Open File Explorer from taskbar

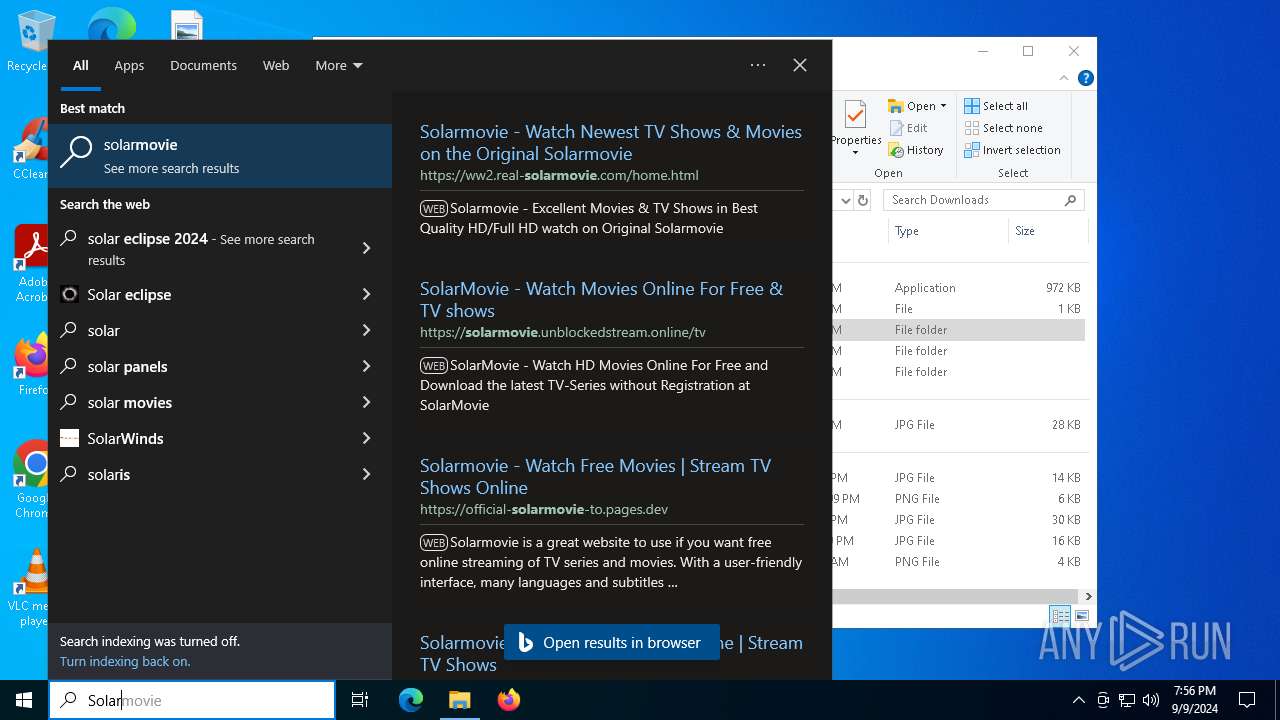coord(459,700)
